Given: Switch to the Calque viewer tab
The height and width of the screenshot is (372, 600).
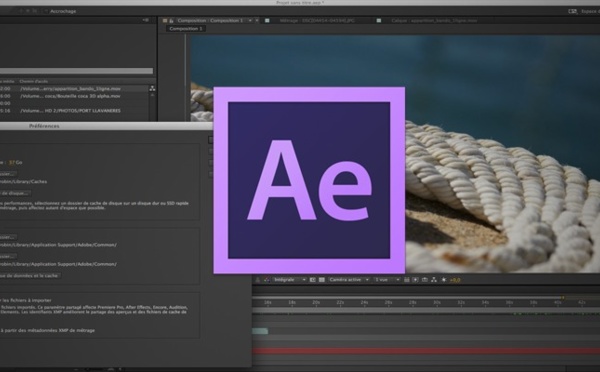Looking at the screenshot, I should [x=434, y=21].
